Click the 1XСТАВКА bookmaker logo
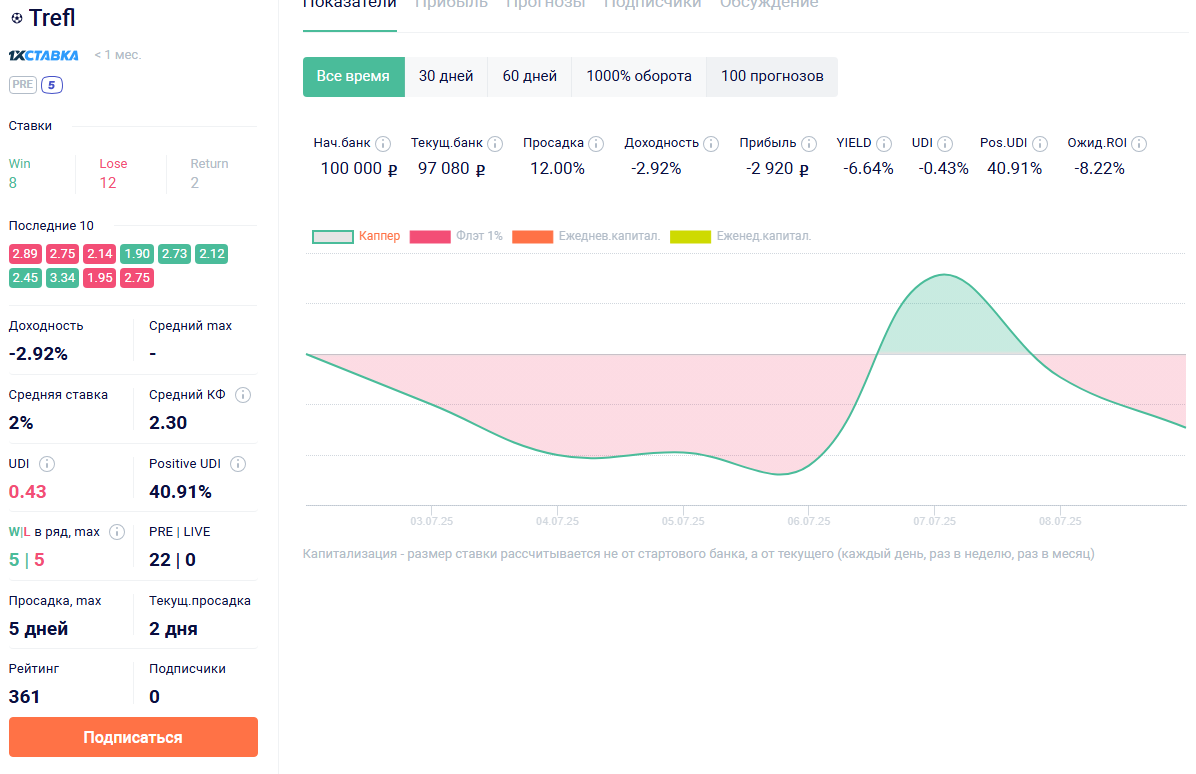Screen dimensions: 1196x774 click(43, 55)
